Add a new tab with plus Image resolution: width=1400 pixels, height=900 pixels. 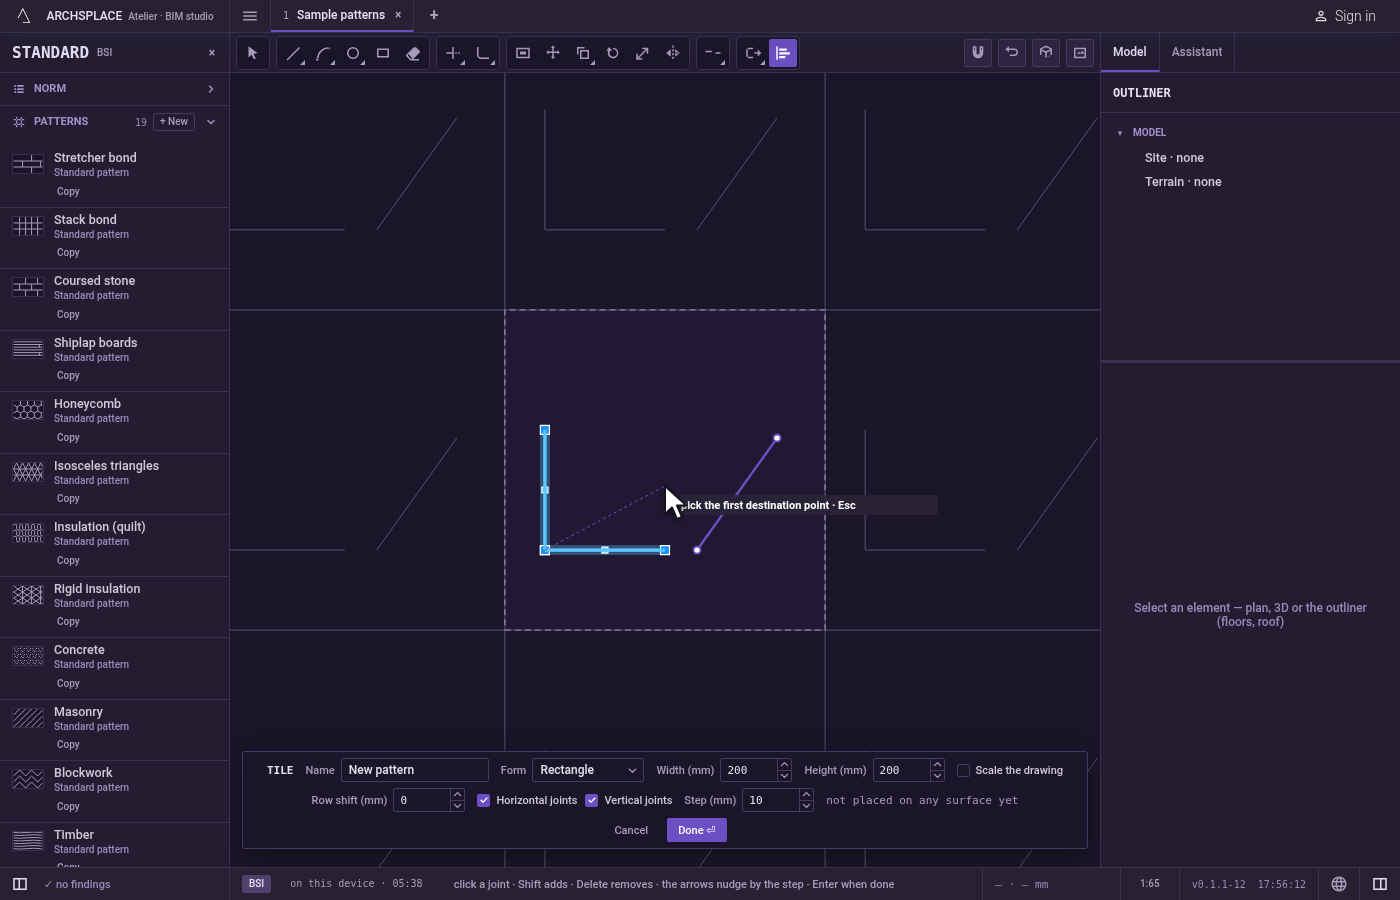tap(434, 15)
